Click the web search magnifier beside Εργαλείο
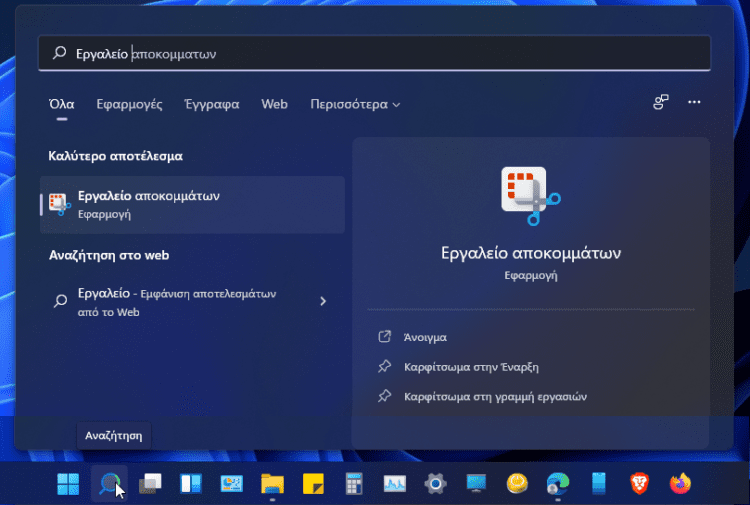This screenshot has width=750, height=505. 60,301
